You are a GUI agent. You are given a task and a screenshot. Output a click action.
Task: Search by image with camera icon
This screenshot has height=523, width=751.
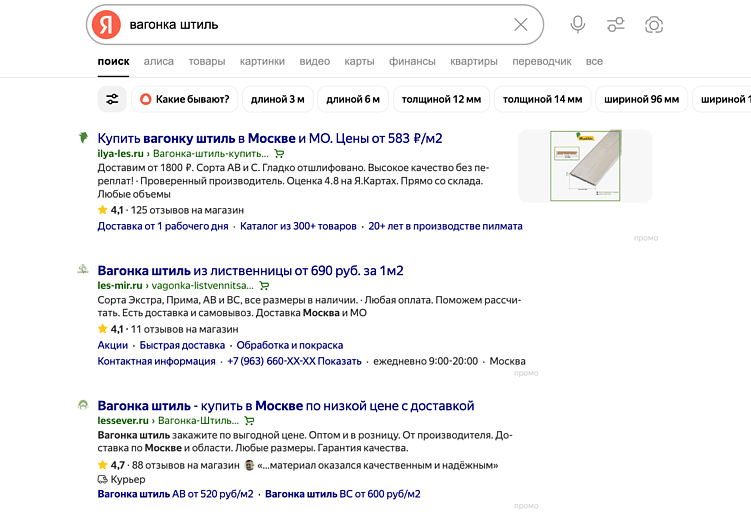(x=654, y=25)
